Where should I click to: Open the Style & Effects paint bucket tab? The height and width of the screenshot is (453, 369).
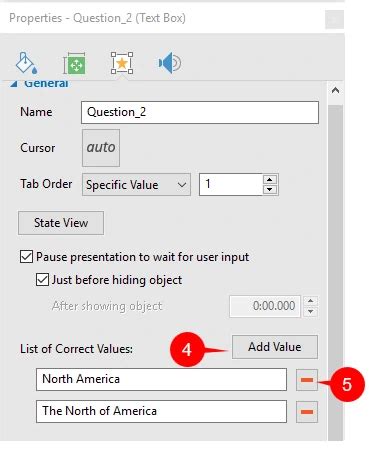[x=26, y=63]
